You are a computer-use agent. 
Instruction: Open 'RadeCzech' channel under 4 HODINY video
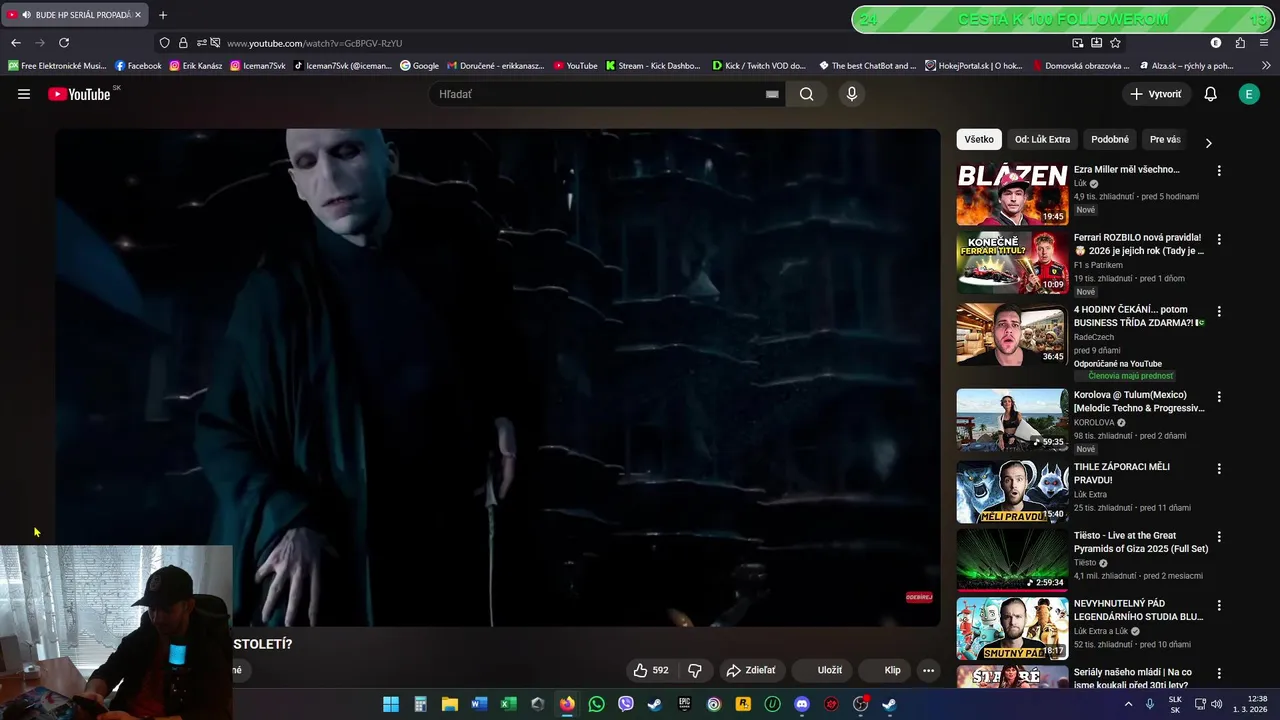point(1094,337)
